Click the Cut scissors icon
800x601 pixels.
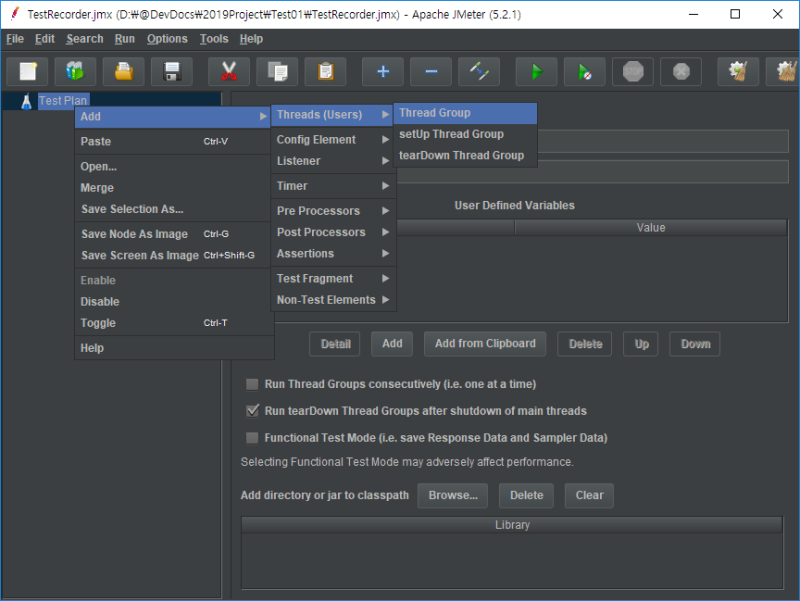coord(229,71)
